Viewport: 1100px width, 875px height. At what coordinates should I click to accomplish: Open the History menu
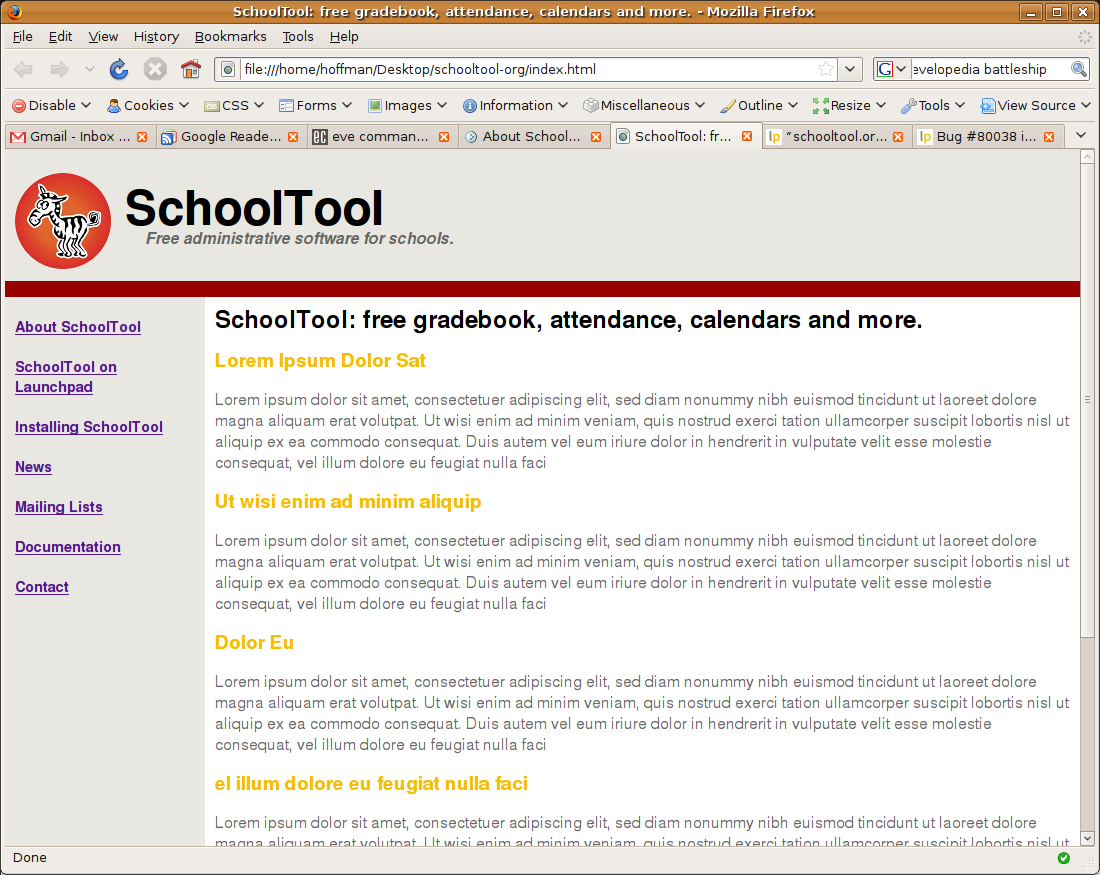coord(156,36)
